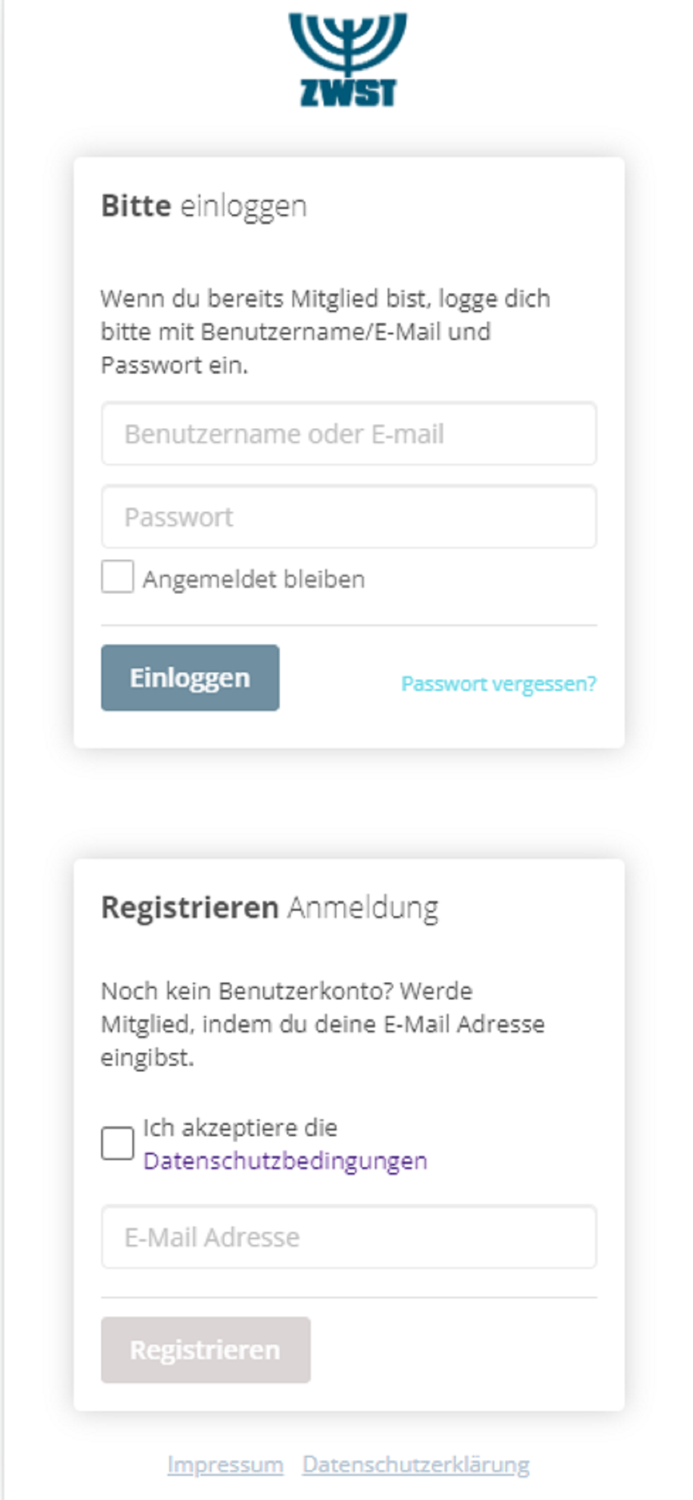This screenshot has height=1500, width=693.
Task: Tick the Datenschutzbedingungen acceptance checkbox
Action: [118, 1143]
